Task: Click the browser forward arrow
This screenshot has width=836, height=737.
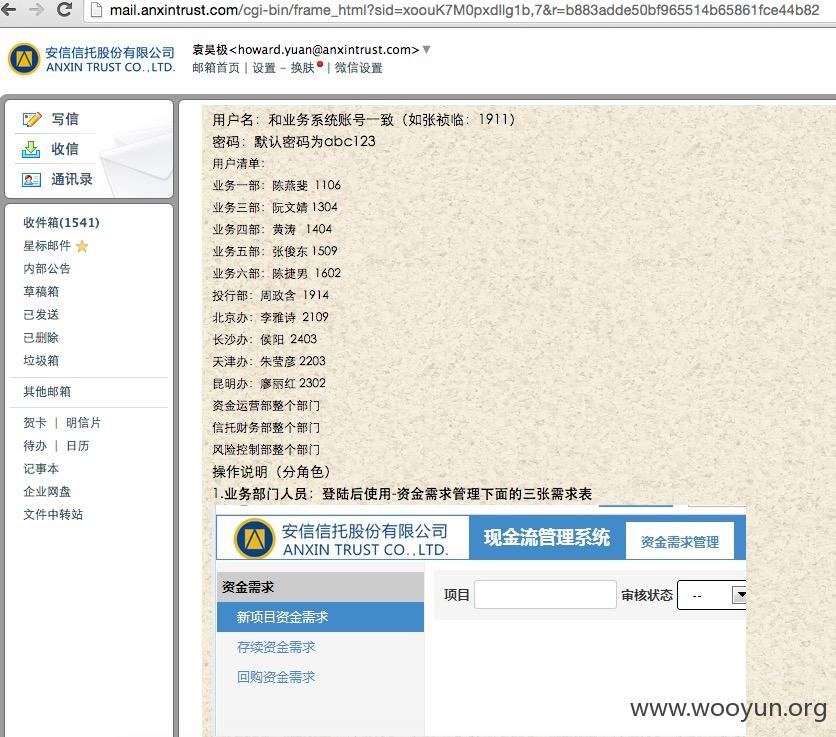Action: click(36, 9)
